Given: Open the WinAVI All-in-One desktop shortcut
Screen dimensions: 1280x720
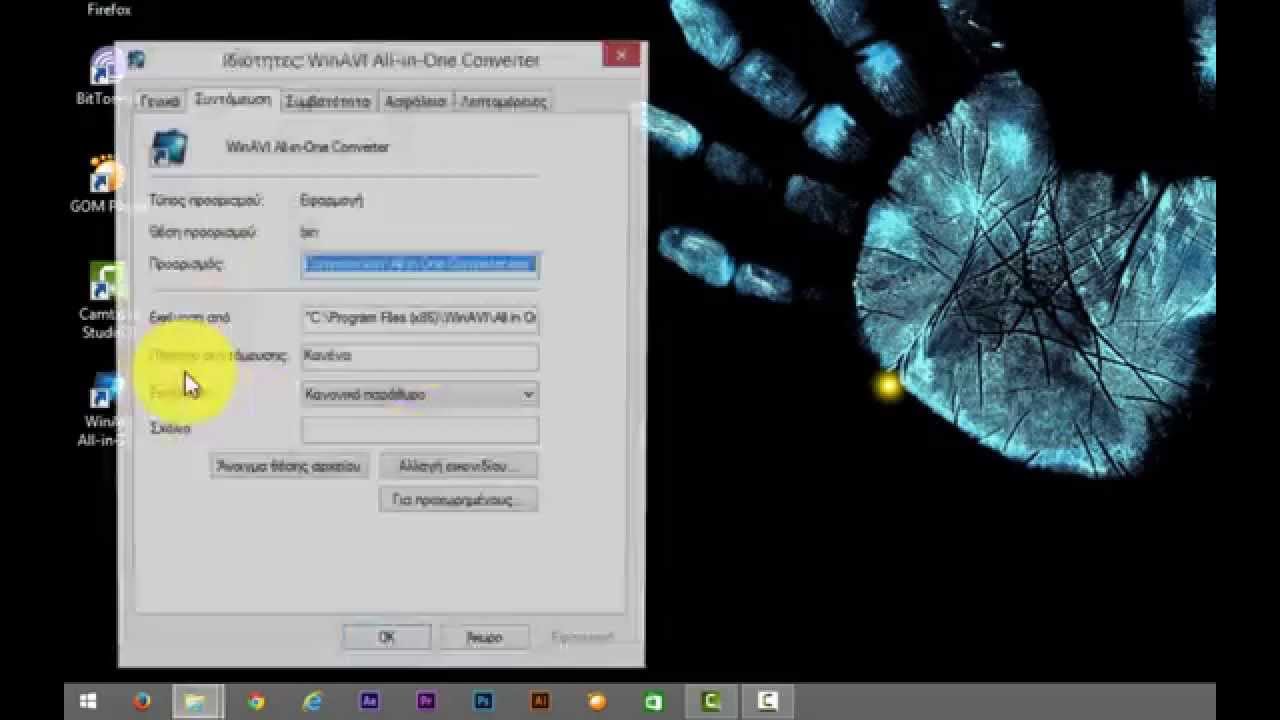Looking at the screenshot, I should [x=103, y=411].
